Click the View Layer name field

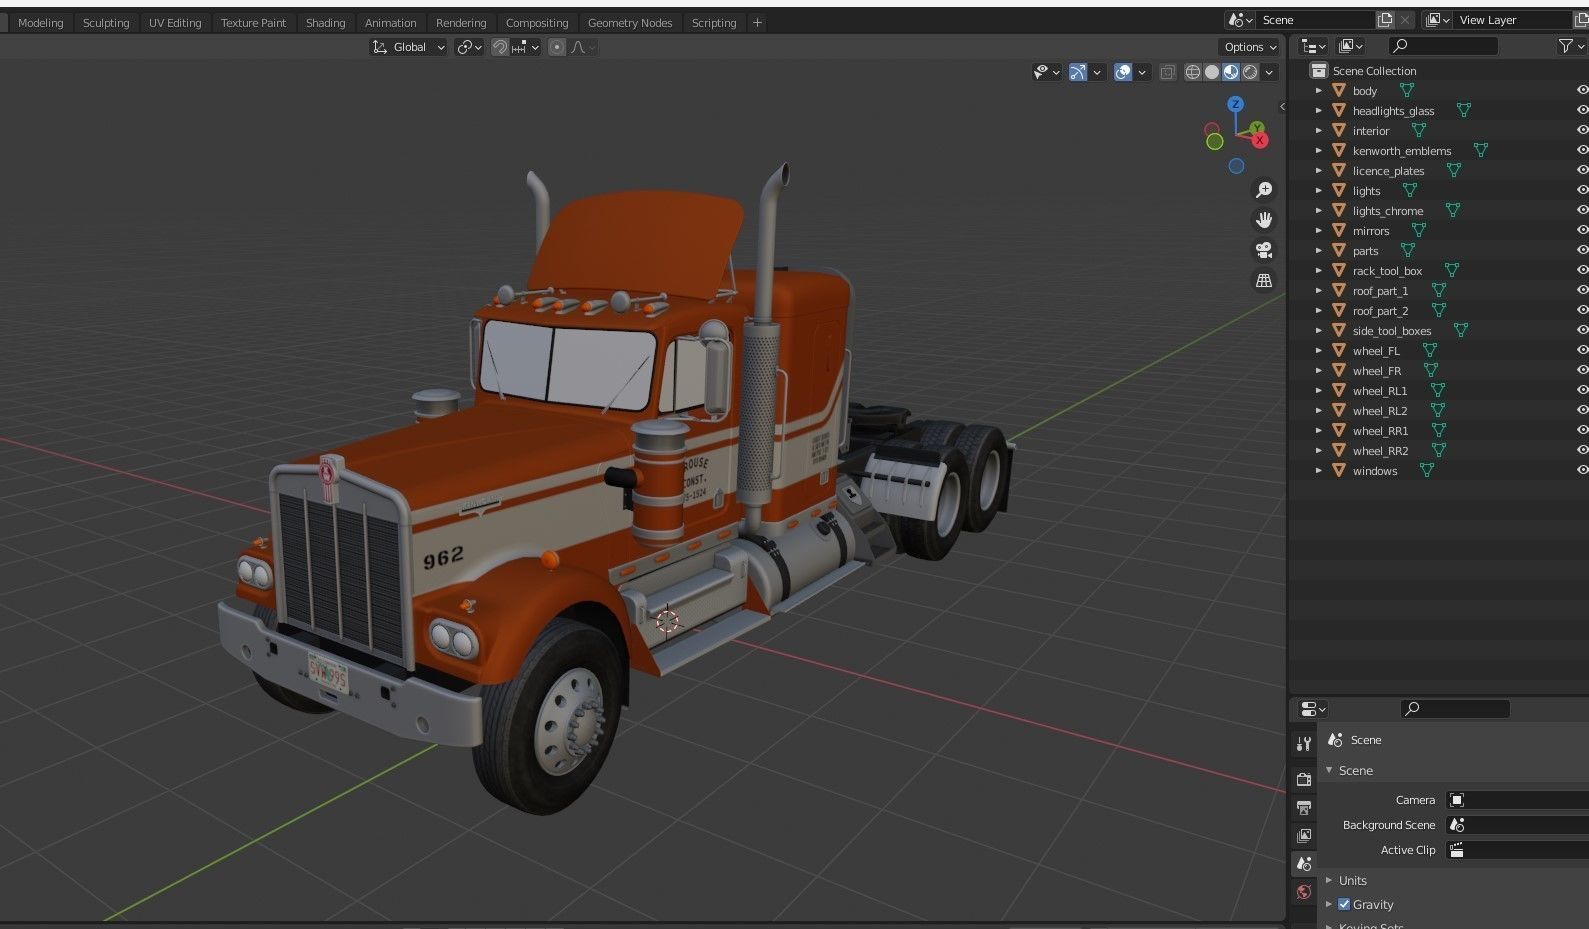1515,20
